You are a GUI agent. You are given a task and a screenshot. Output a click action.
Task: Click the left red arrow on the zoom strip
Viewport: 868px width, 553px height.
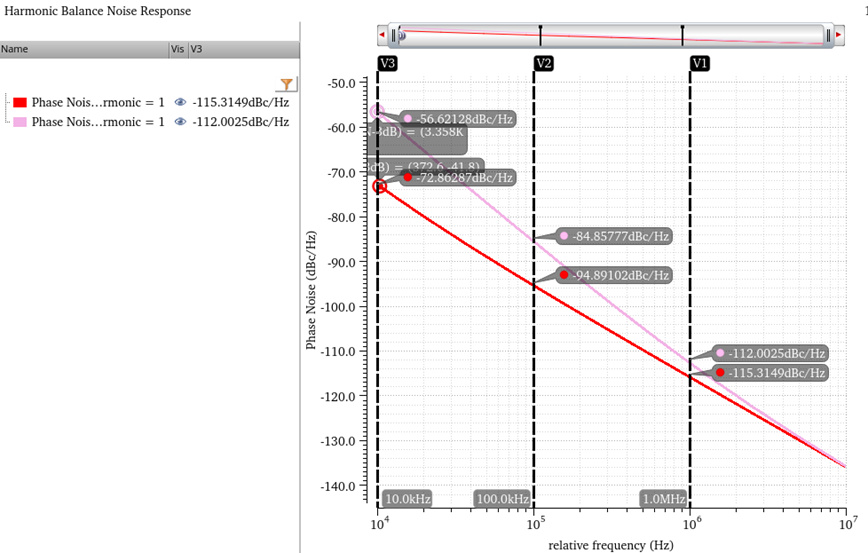pyautogui.click(x=382, y=36)
